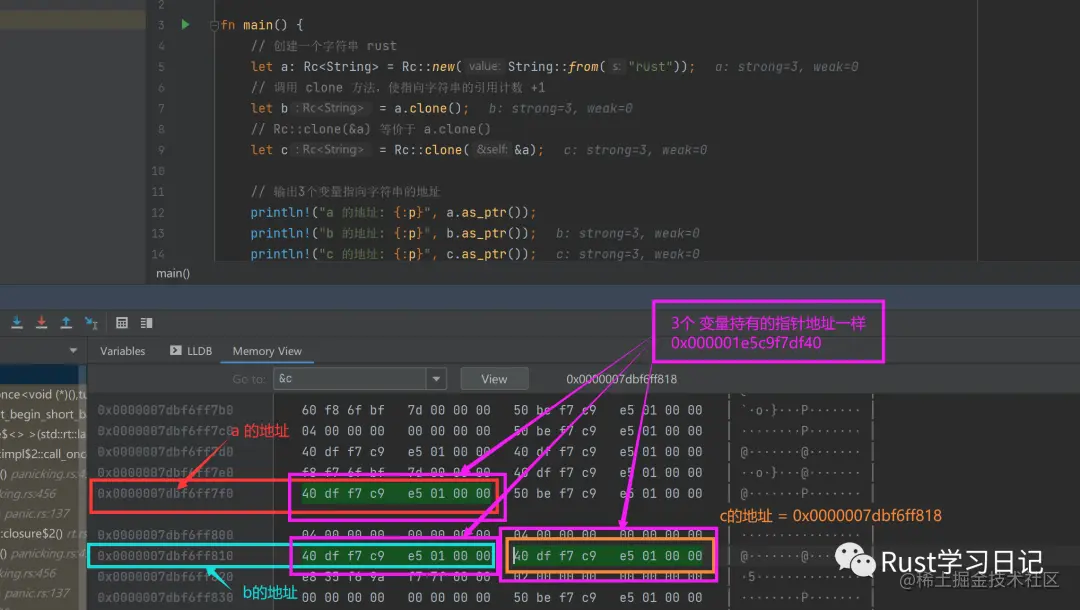Collapse the fn main code fold marker
1080x610 pixels.
point(214,25)
